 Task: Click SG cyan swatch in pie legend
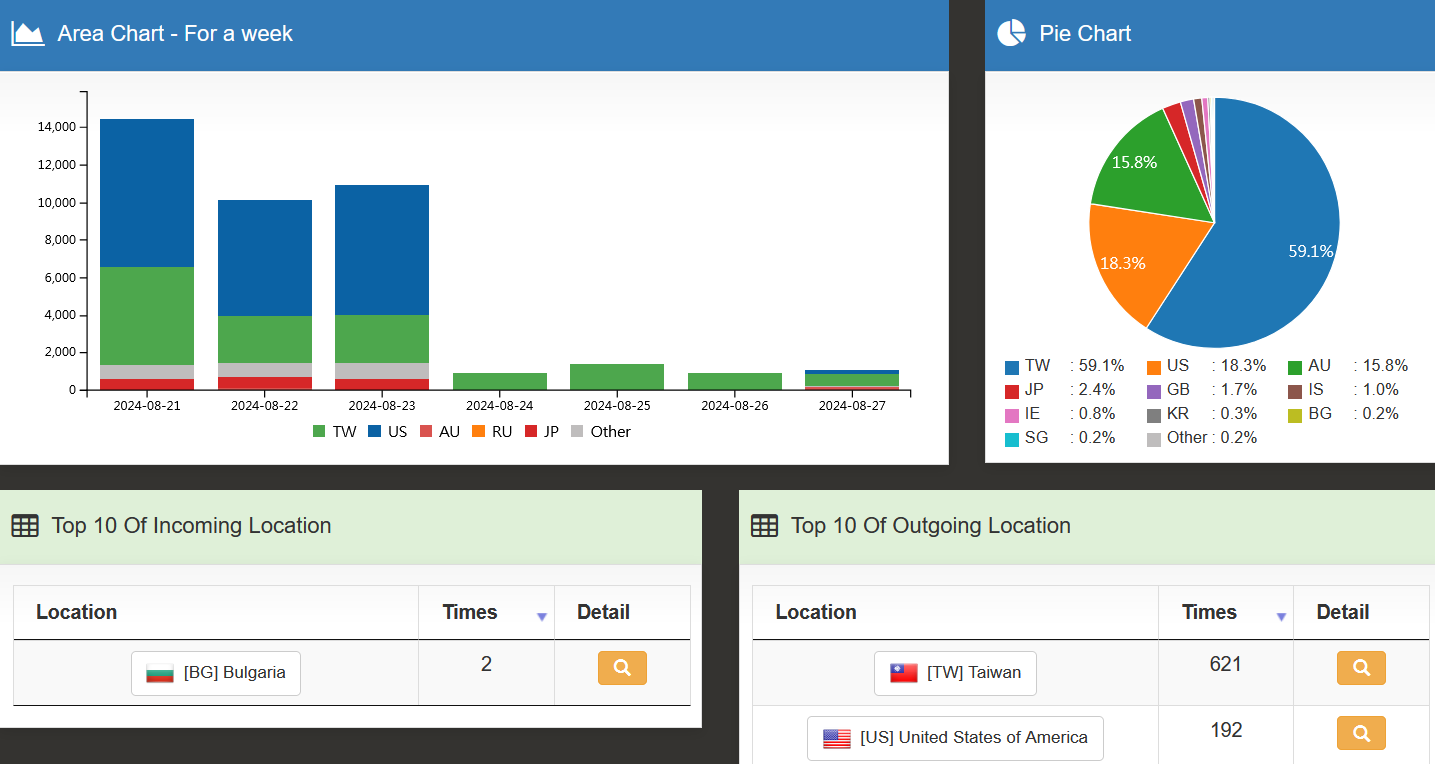1012,439
